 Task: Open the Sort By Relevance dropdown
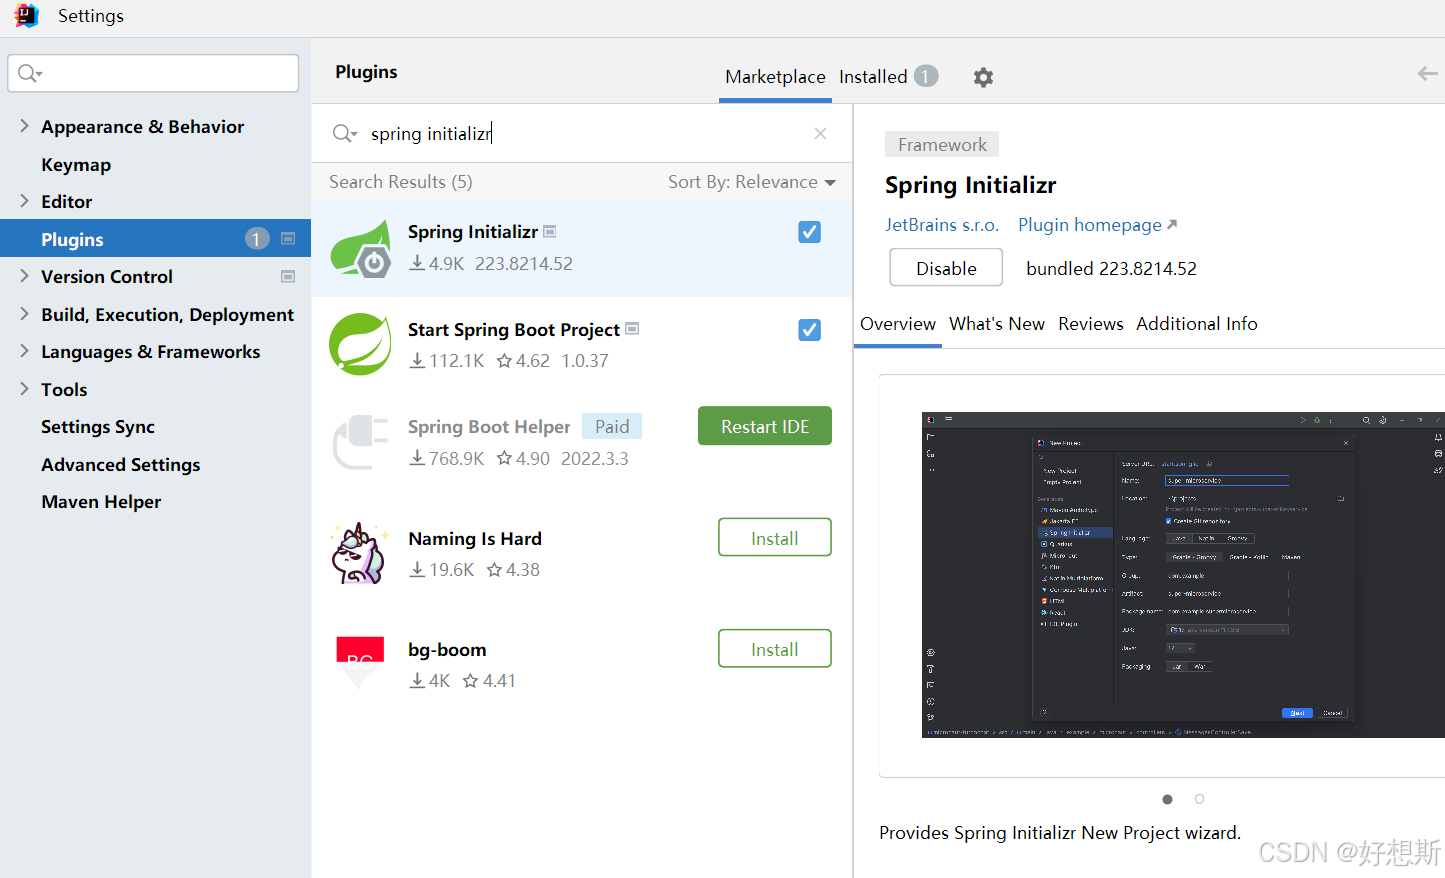click(x=752, y=182)
